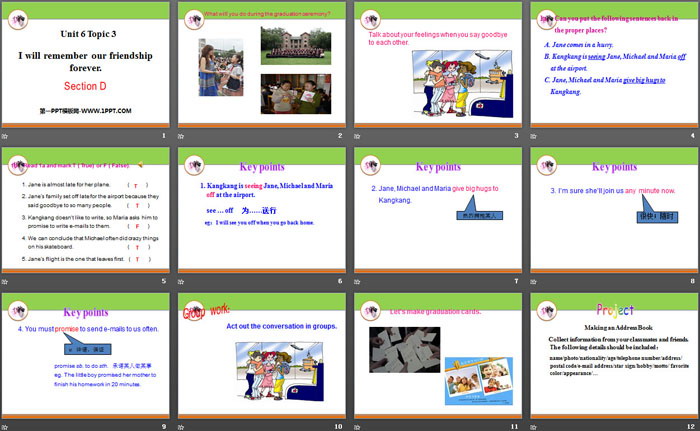Click the sound speaker icon on slide 5
The width and height of the screenshot is (700, 431).
pos(140,165)
